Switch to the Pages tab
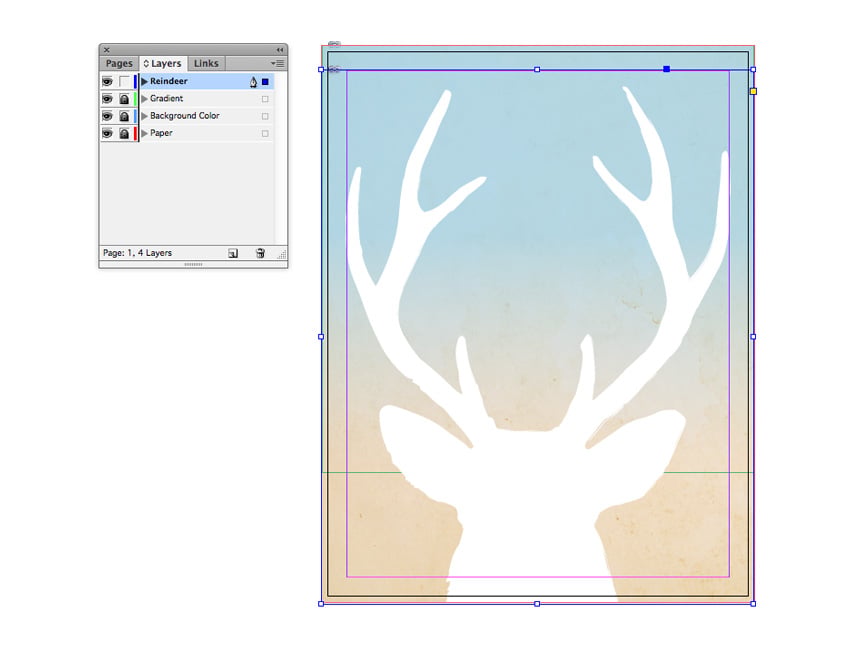Viewport: 850px width, 647px height. pyautogui.click(x=119, y=63)
